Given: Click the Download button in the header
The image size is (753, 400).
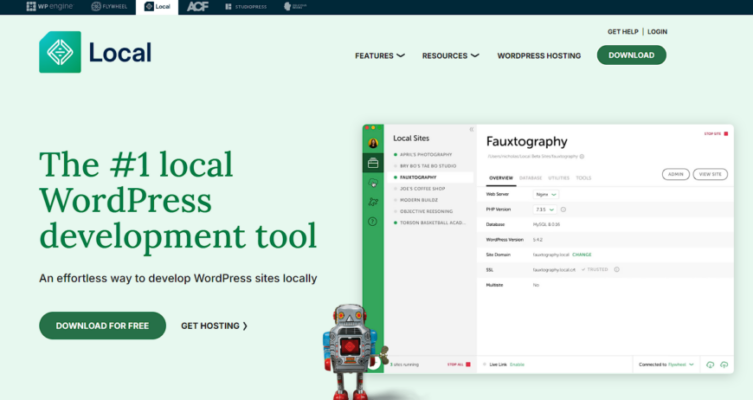Looking at the screenshot, I should [x=631, y=55].
